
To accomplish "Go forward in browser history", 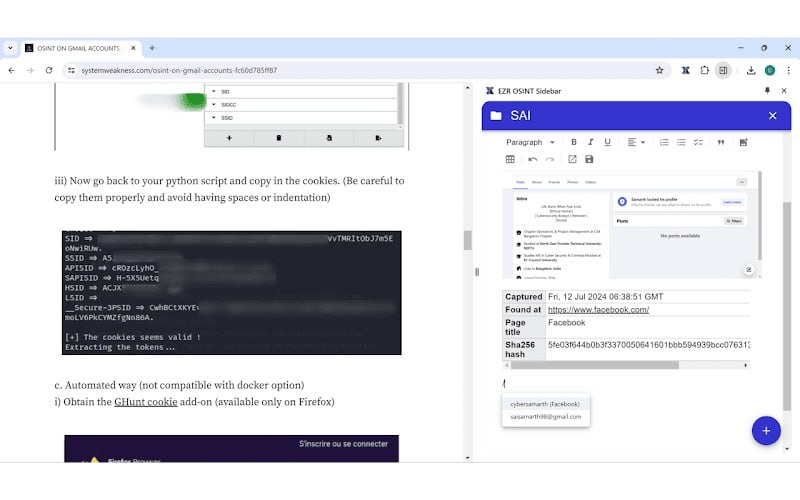I will (x=30, y=70).
